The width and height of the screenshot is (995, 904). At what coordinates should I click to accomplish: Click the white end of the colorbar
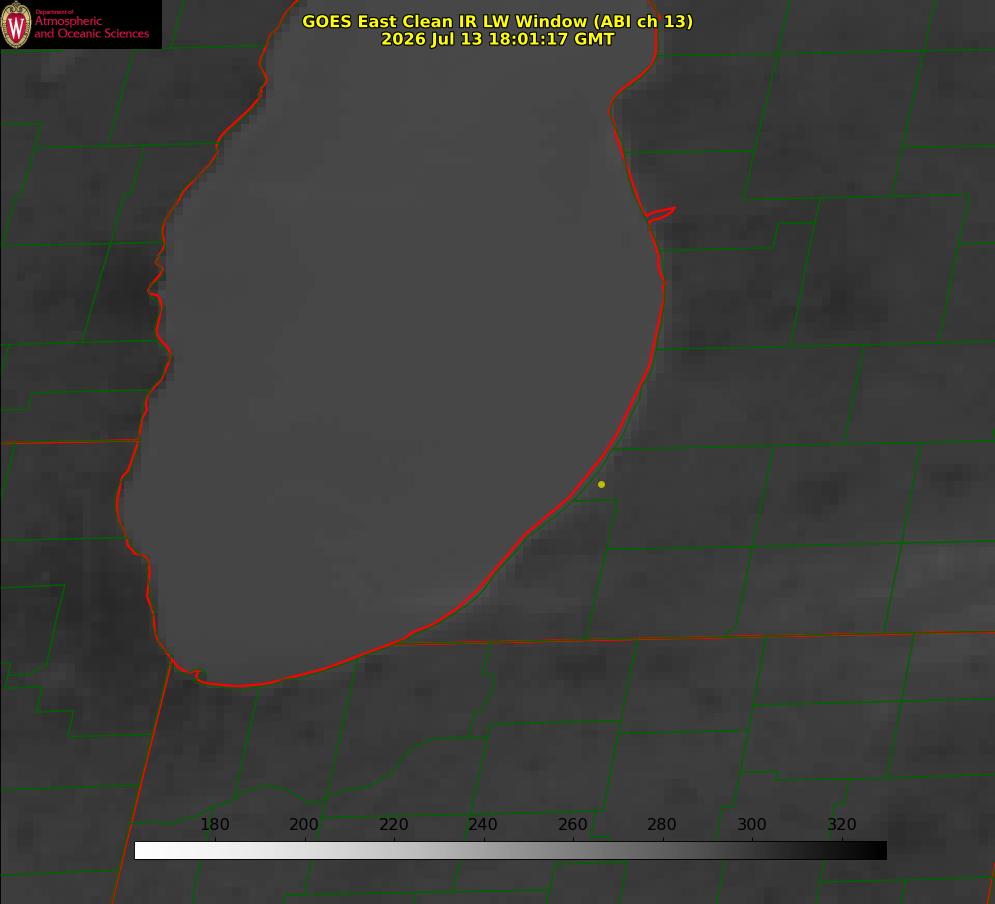pos(143,851)
